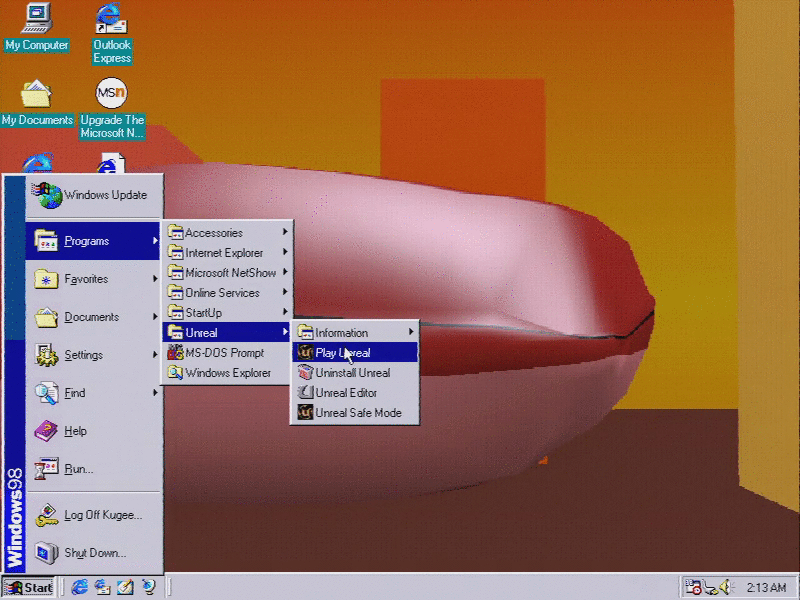Click Play Unreal in the submenu
800x600 pixels.
[x=355, y=353]
